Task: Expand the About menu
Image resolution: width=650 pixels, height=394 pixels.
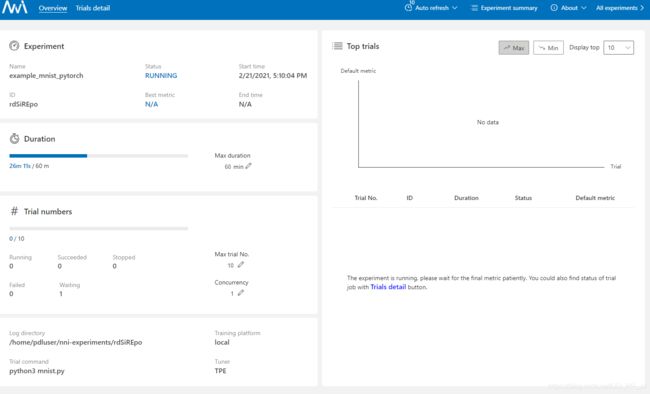Action: (x=584, y=8)
